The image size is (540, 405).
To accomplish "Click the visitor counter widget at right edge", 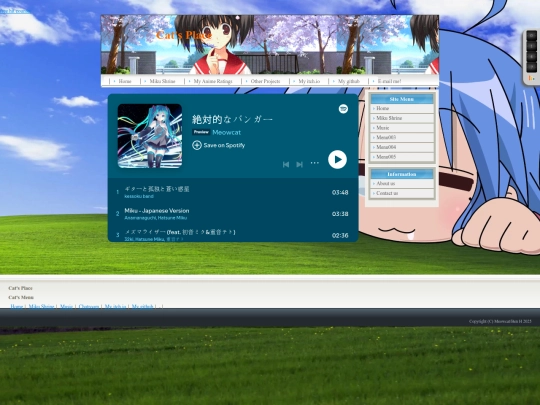I will 531,57.
